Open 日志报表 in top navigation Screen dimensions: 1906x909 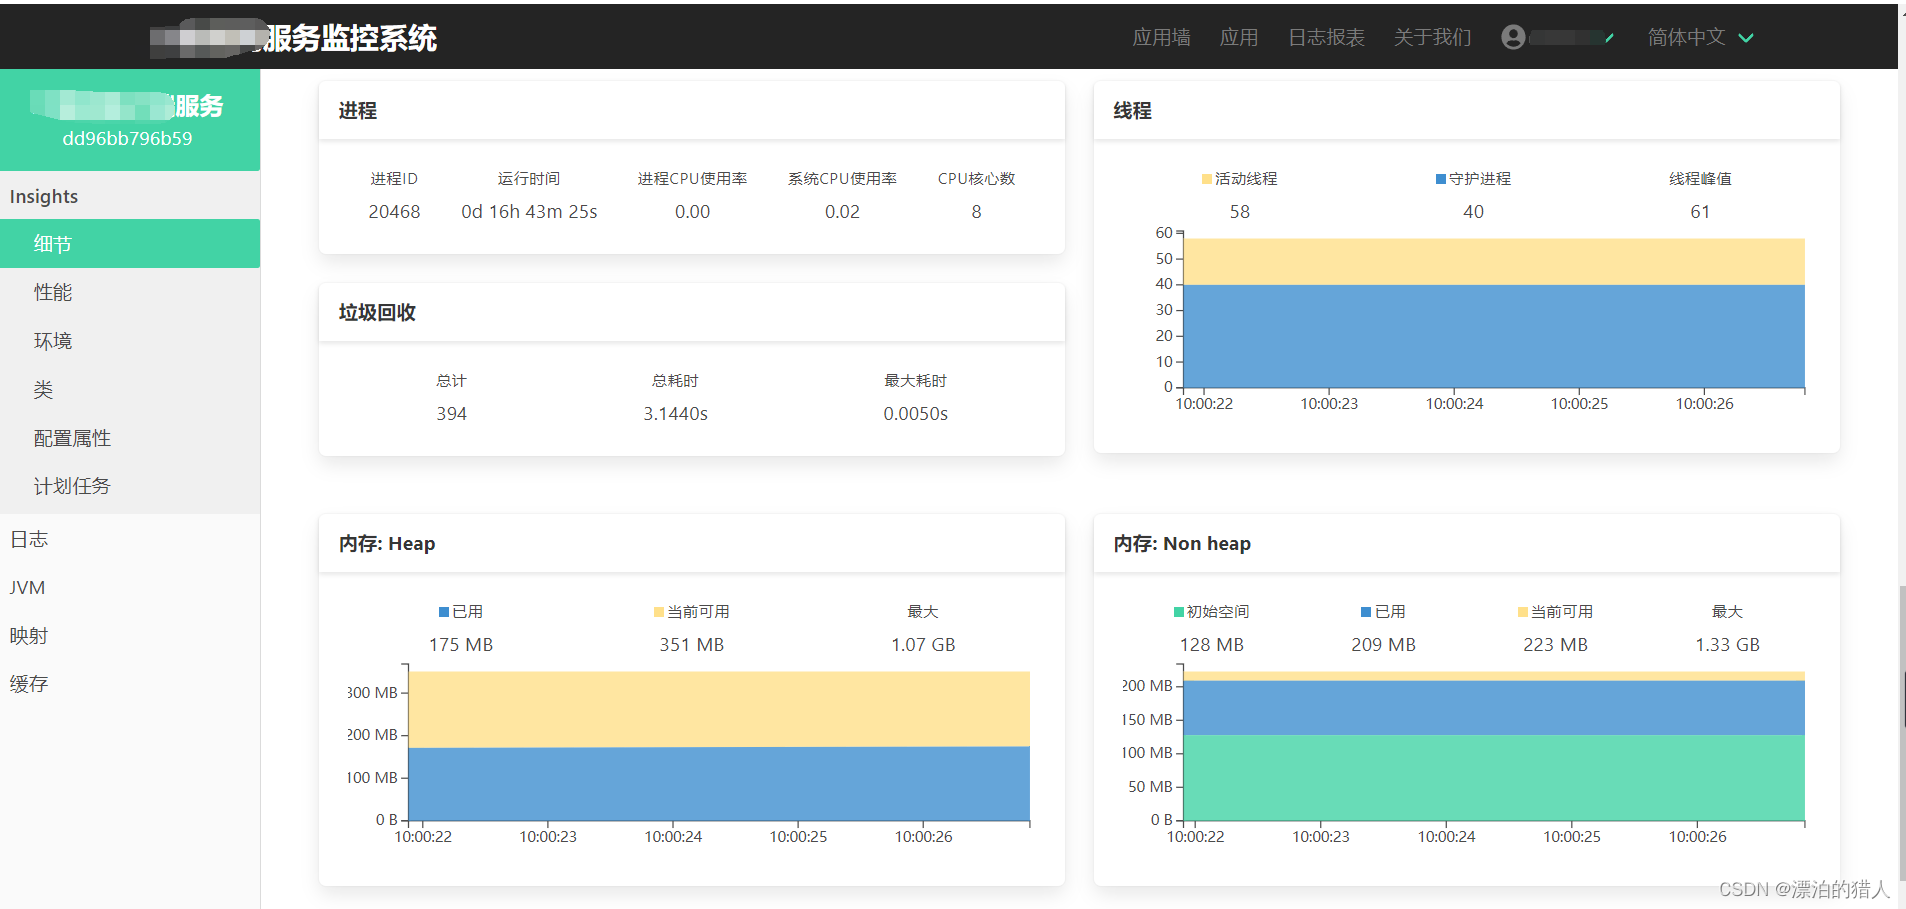point(1326,37)
